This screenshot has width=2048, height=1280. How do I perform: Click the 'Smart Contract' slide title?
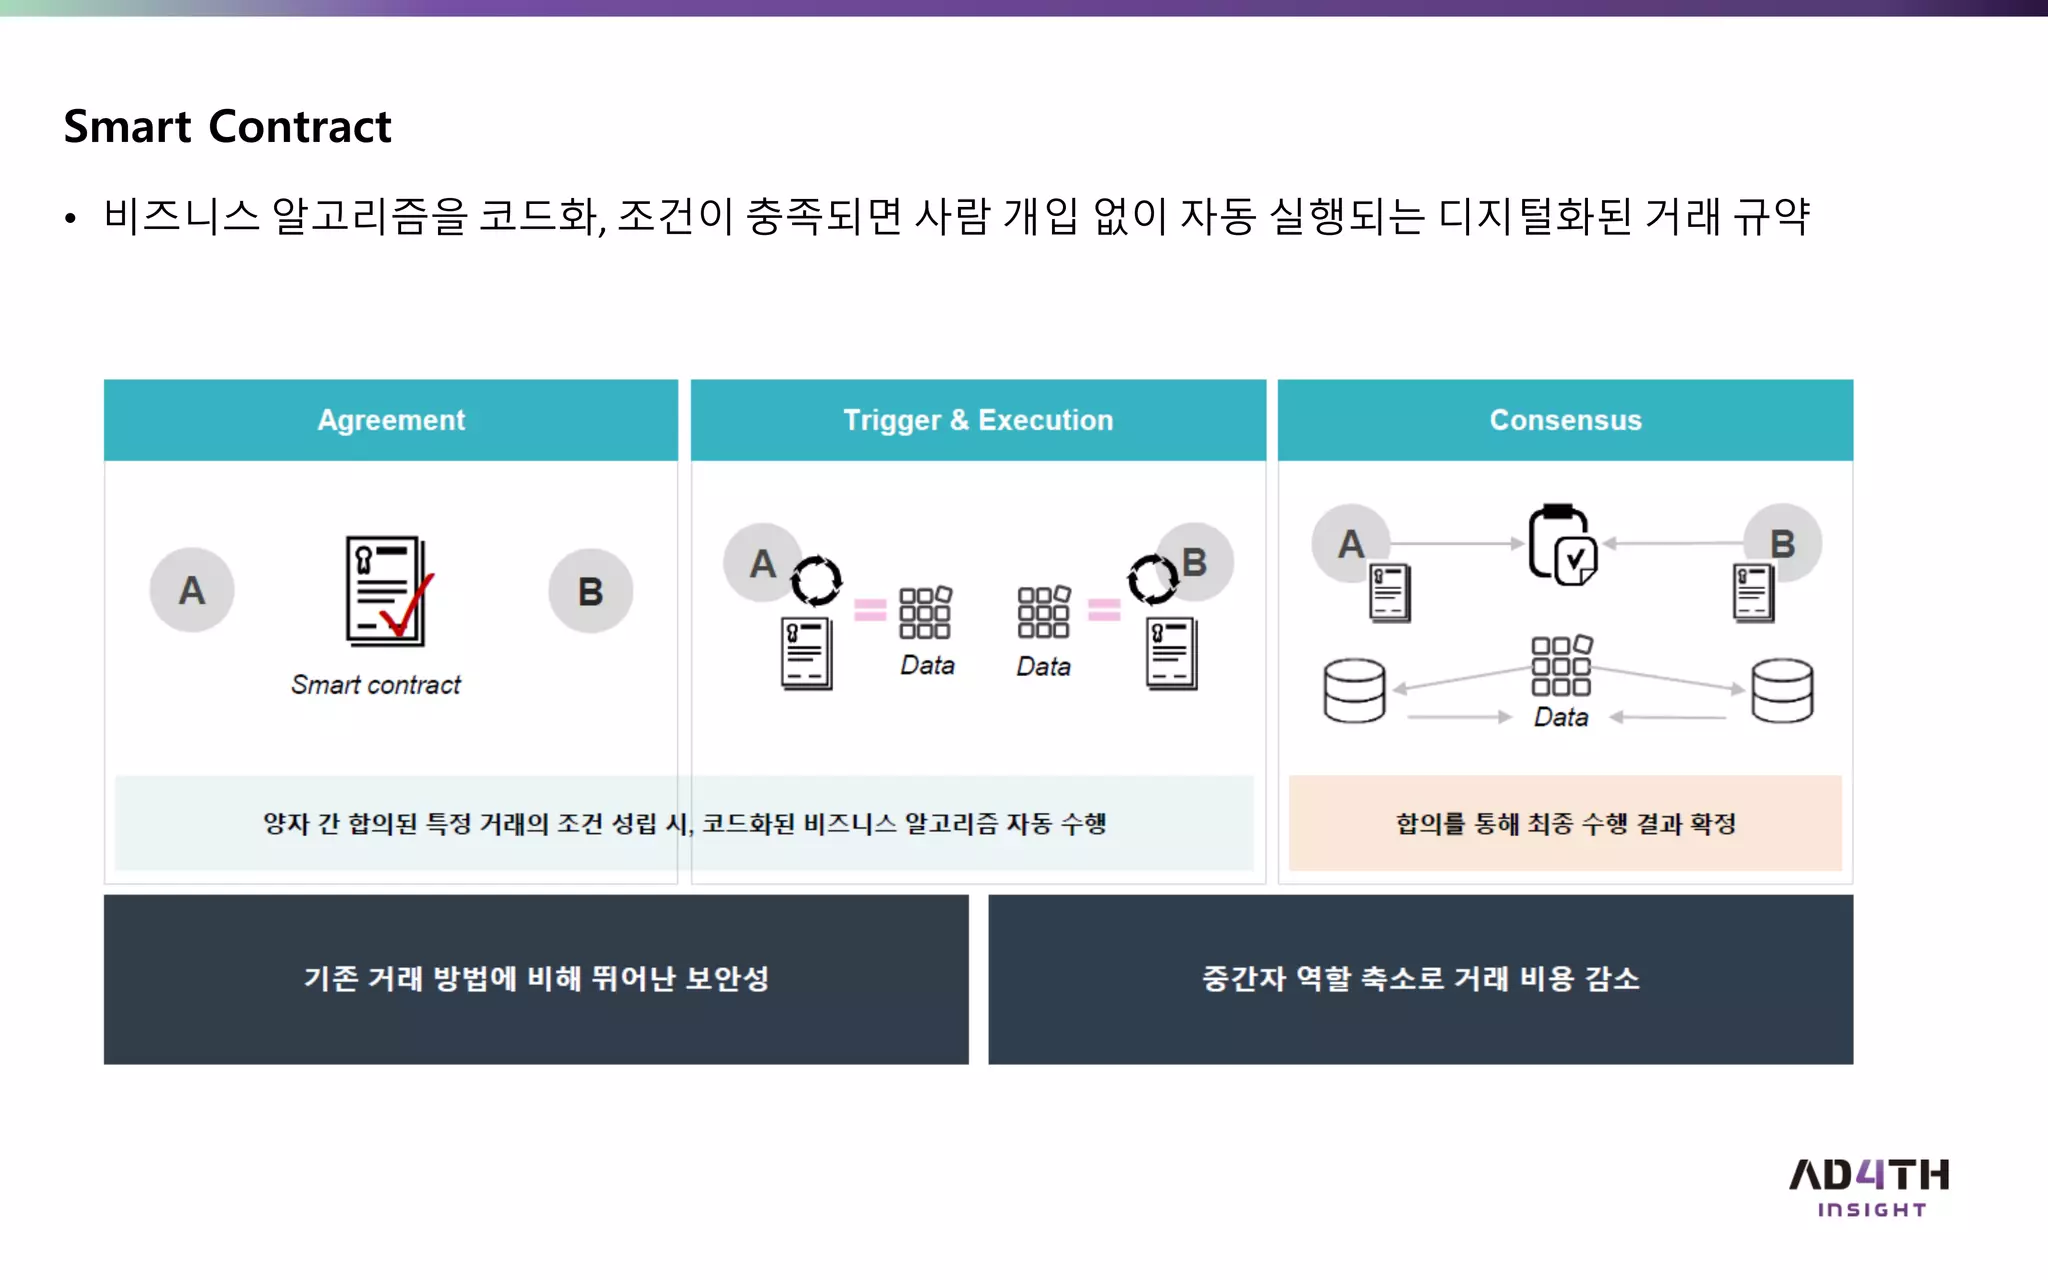point(228,127)
